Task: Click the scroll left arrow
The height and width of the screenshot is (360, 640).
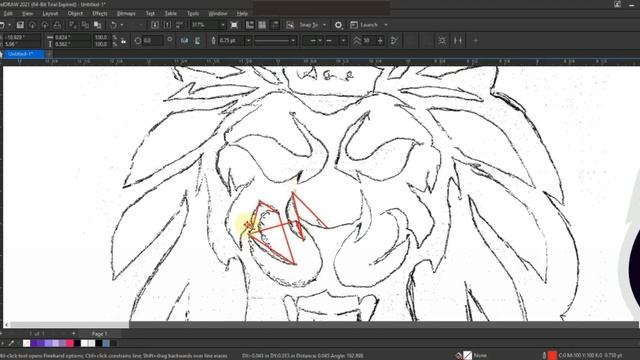Action: pos(6,324)
